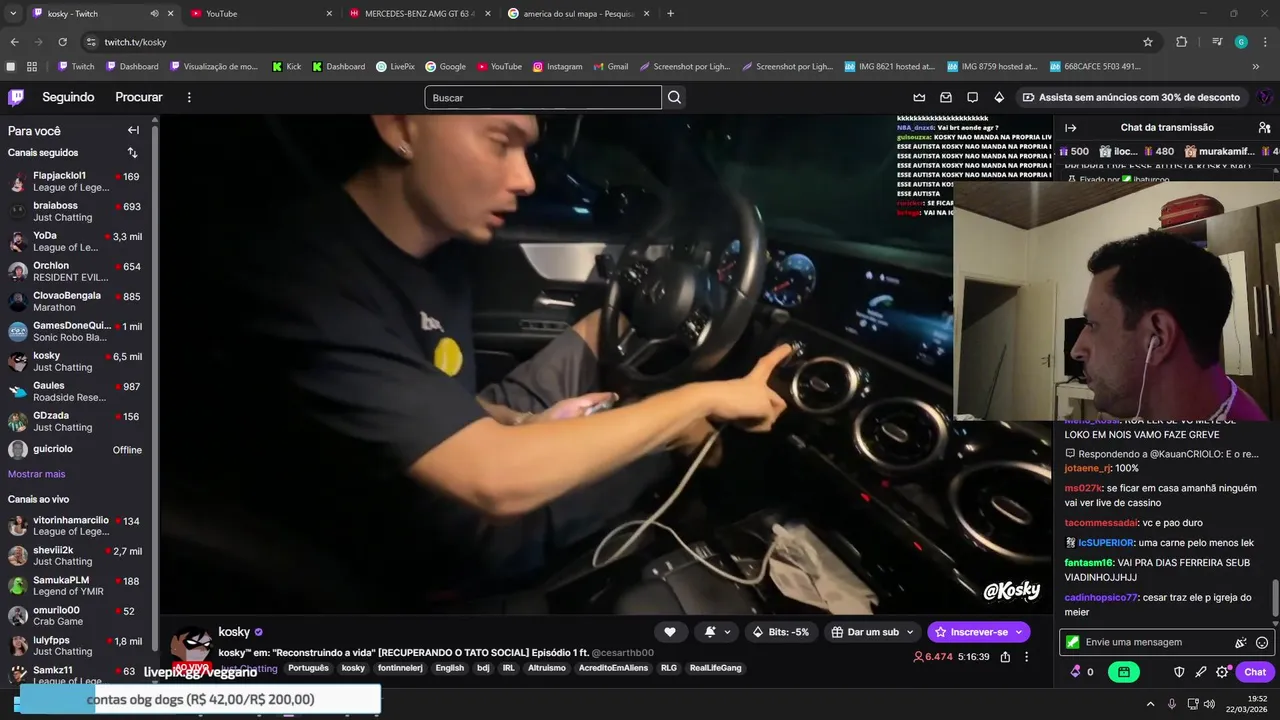Click green chest claim bonus button
Viewport: 1280px width, 720px height.
tap(1124, 672)
